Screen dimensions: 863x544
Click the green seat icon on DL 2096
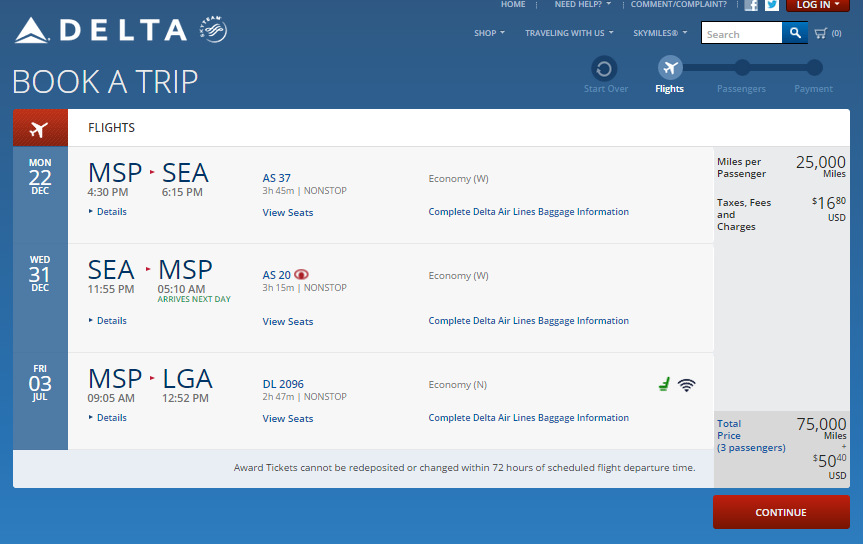(664, 384)
